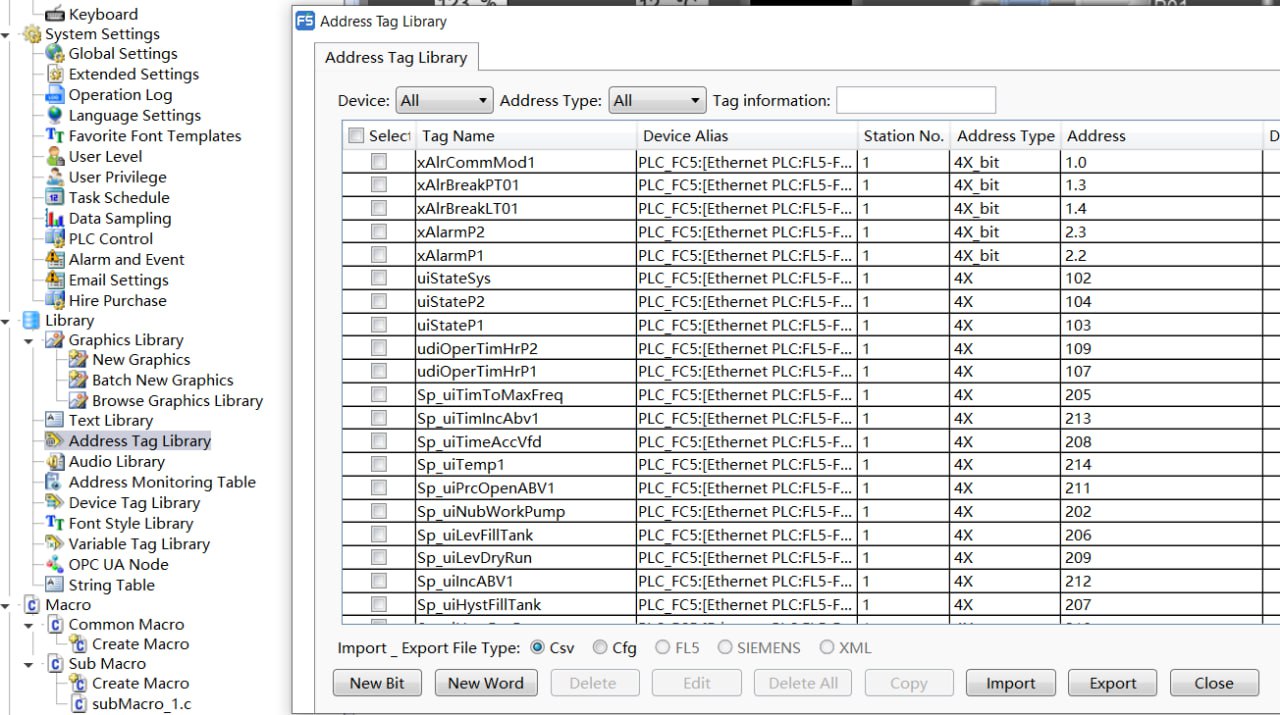
Task: Open the Device dropdown list
Action: click(x=445, y=101)
